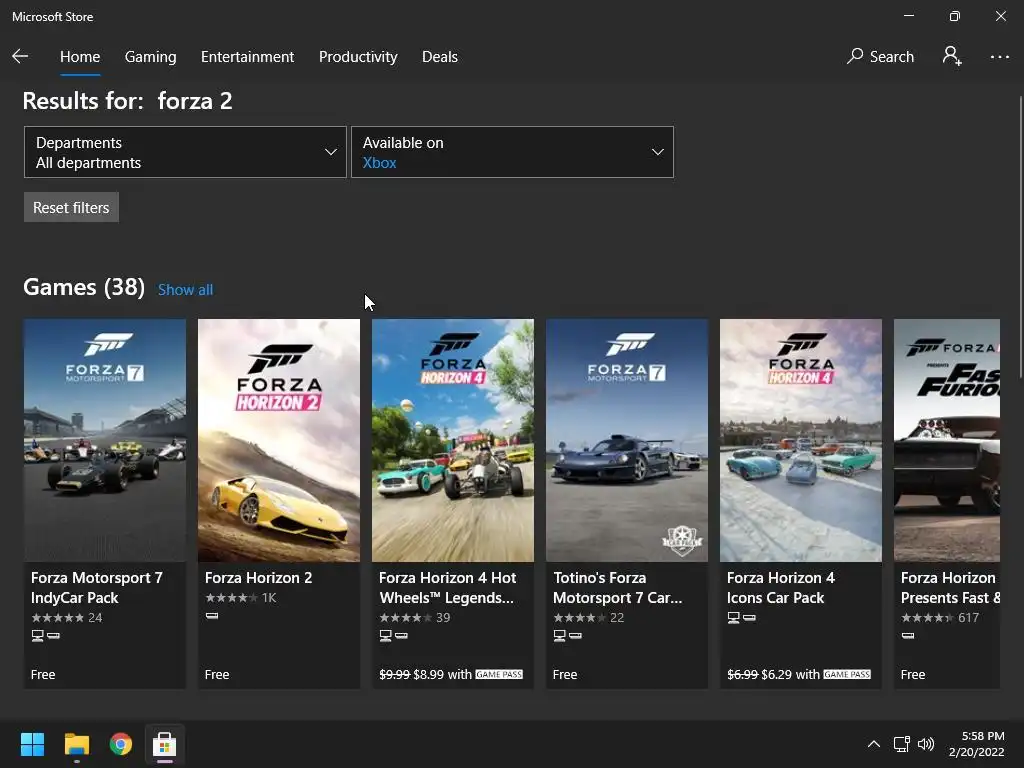The image size is (1024, 768).
Task: Open Forza Horizon 4 Icons Car Pack title
Action: pyautogui.click(x=780, y=588)
